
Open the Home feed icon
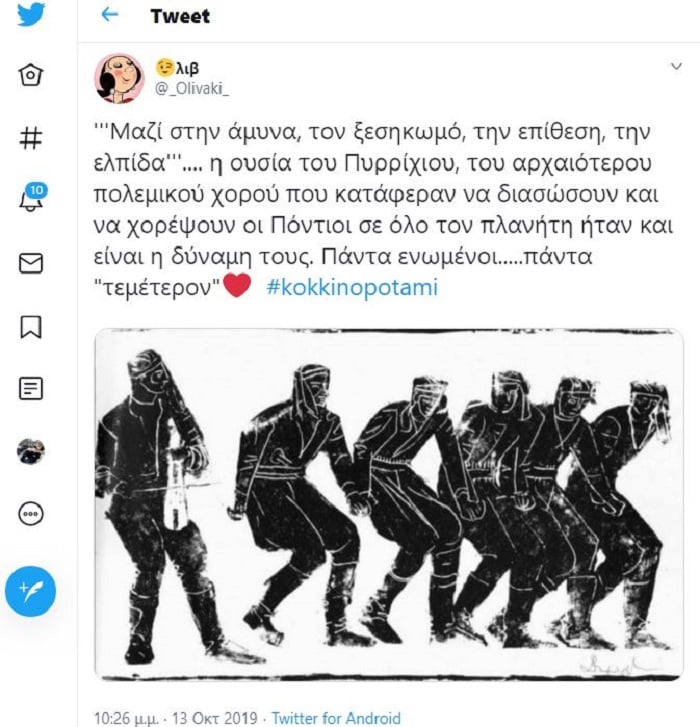pyautogui.click(x=31, y=74)
